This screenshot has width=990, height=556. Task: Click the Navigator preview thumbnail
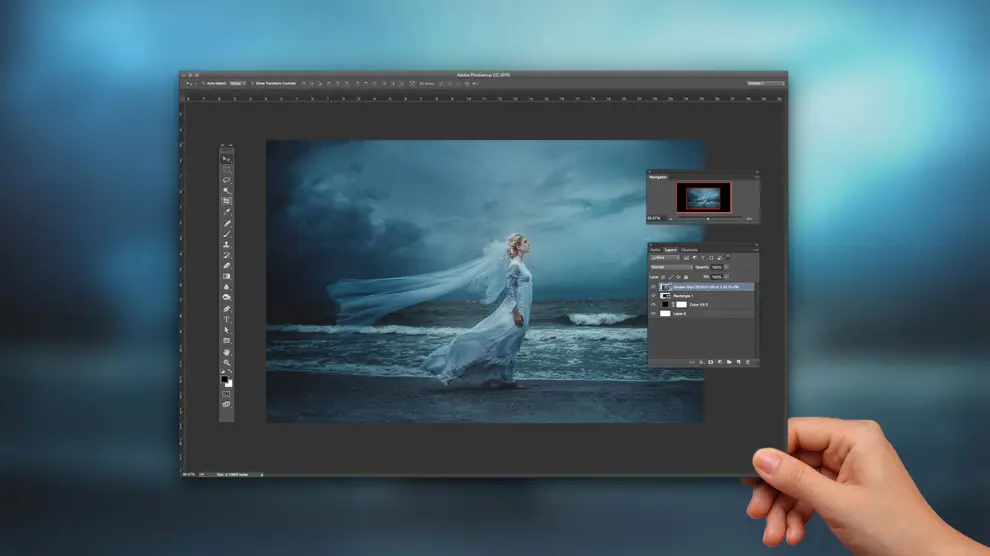(703, 196)
